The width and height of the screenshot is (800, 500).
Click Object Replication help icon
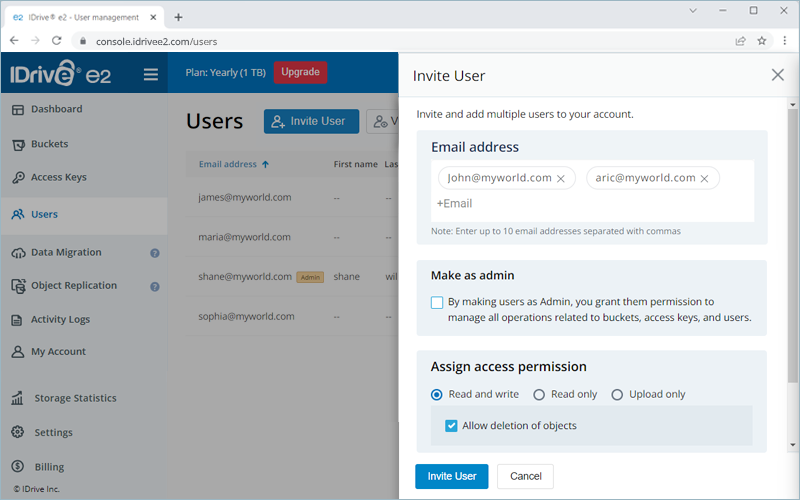click(x=155, y=286)
